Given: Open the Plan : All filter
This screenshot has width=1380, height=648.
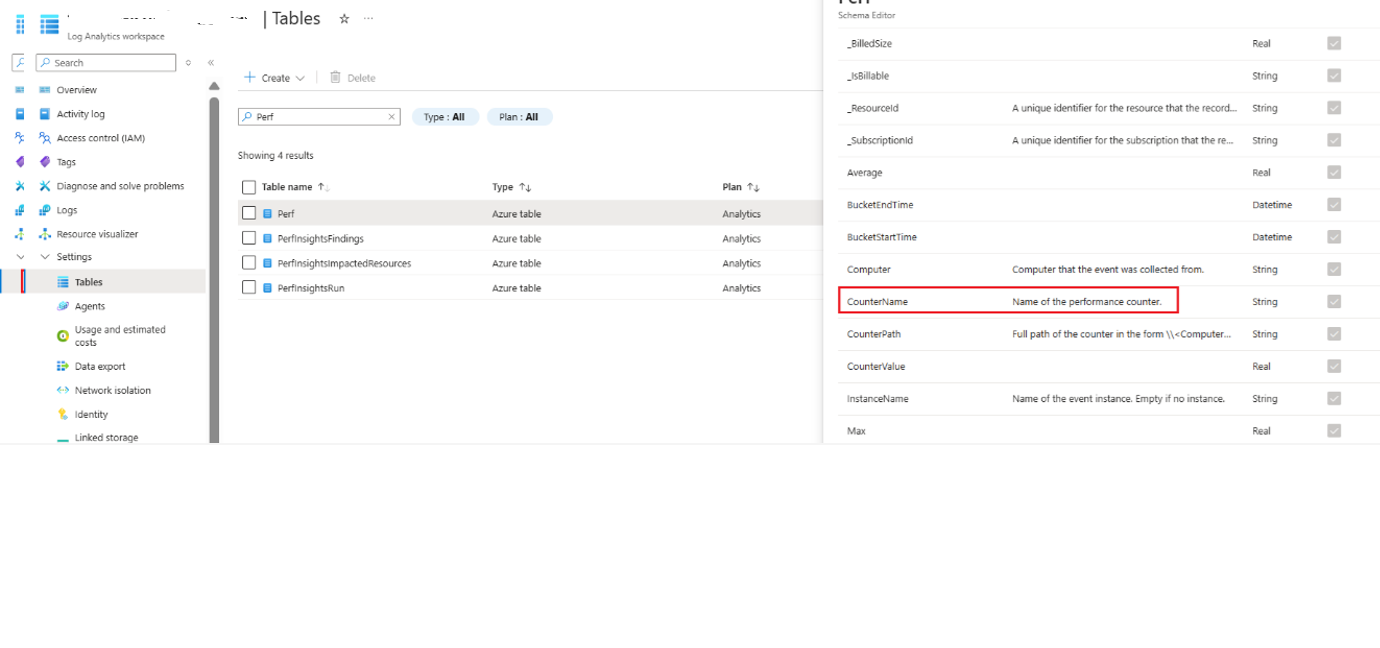Looking at the screenshot, I should pyautogui.click(x=520, y=117).
